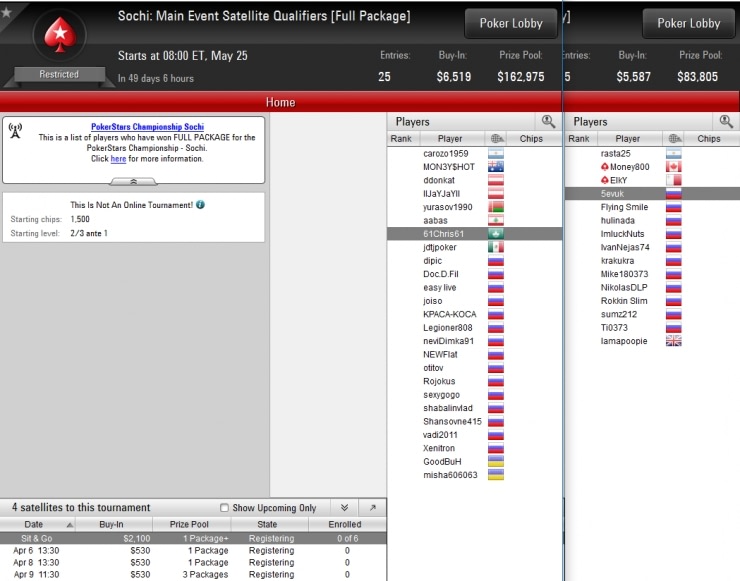740x581 pixels.
Task: Sort right panel by Rank header
Action: tap(579, 139)
